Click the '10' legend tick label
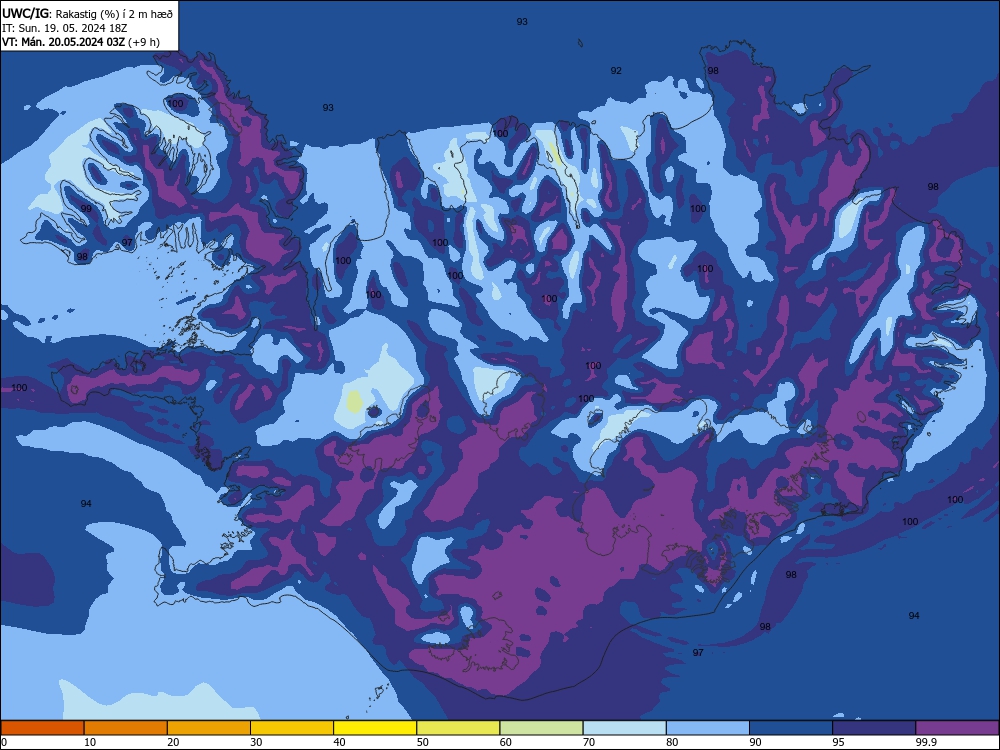The width and height of the screenshot is (1000, 750). tap(90, 742)
